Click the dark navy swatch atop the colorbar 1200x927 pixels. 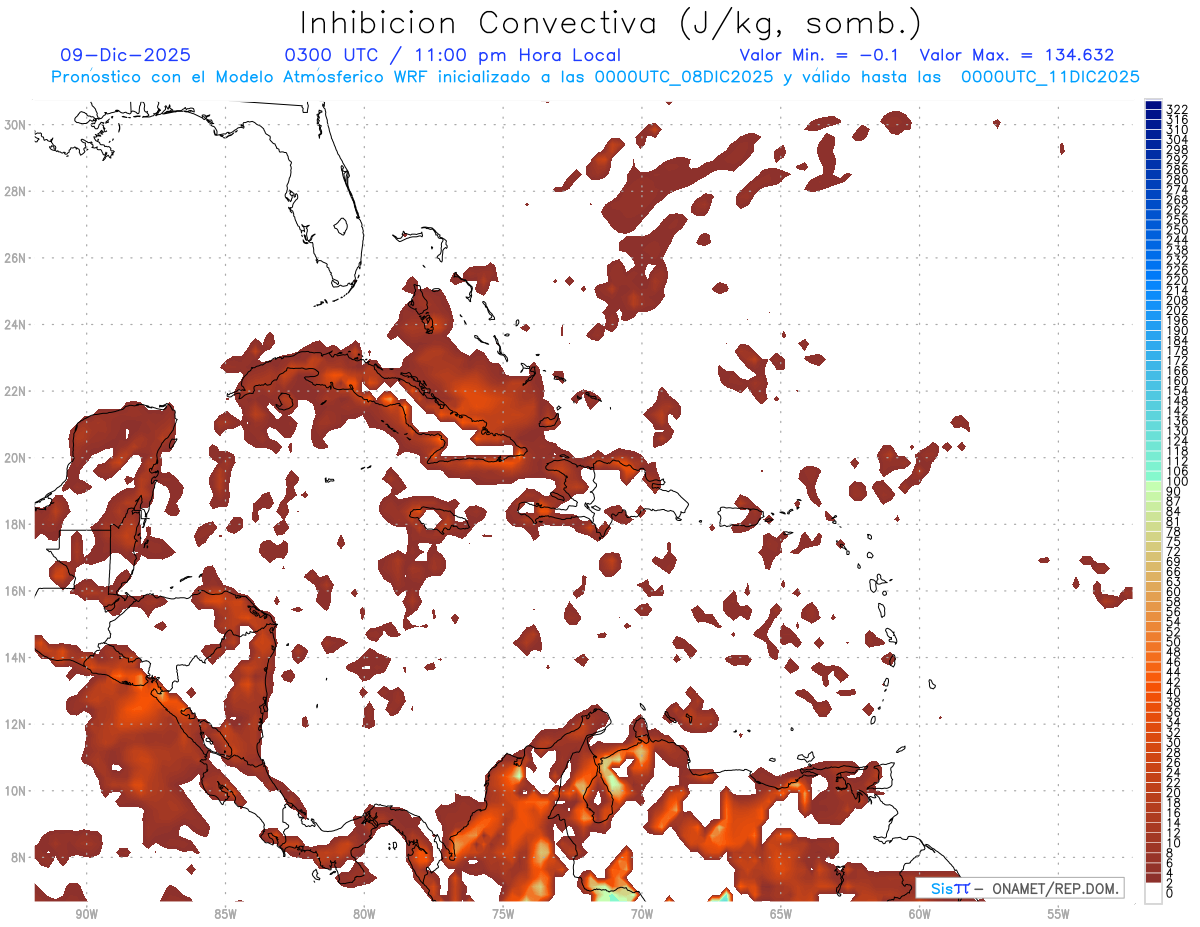(x=1154, y=104)
